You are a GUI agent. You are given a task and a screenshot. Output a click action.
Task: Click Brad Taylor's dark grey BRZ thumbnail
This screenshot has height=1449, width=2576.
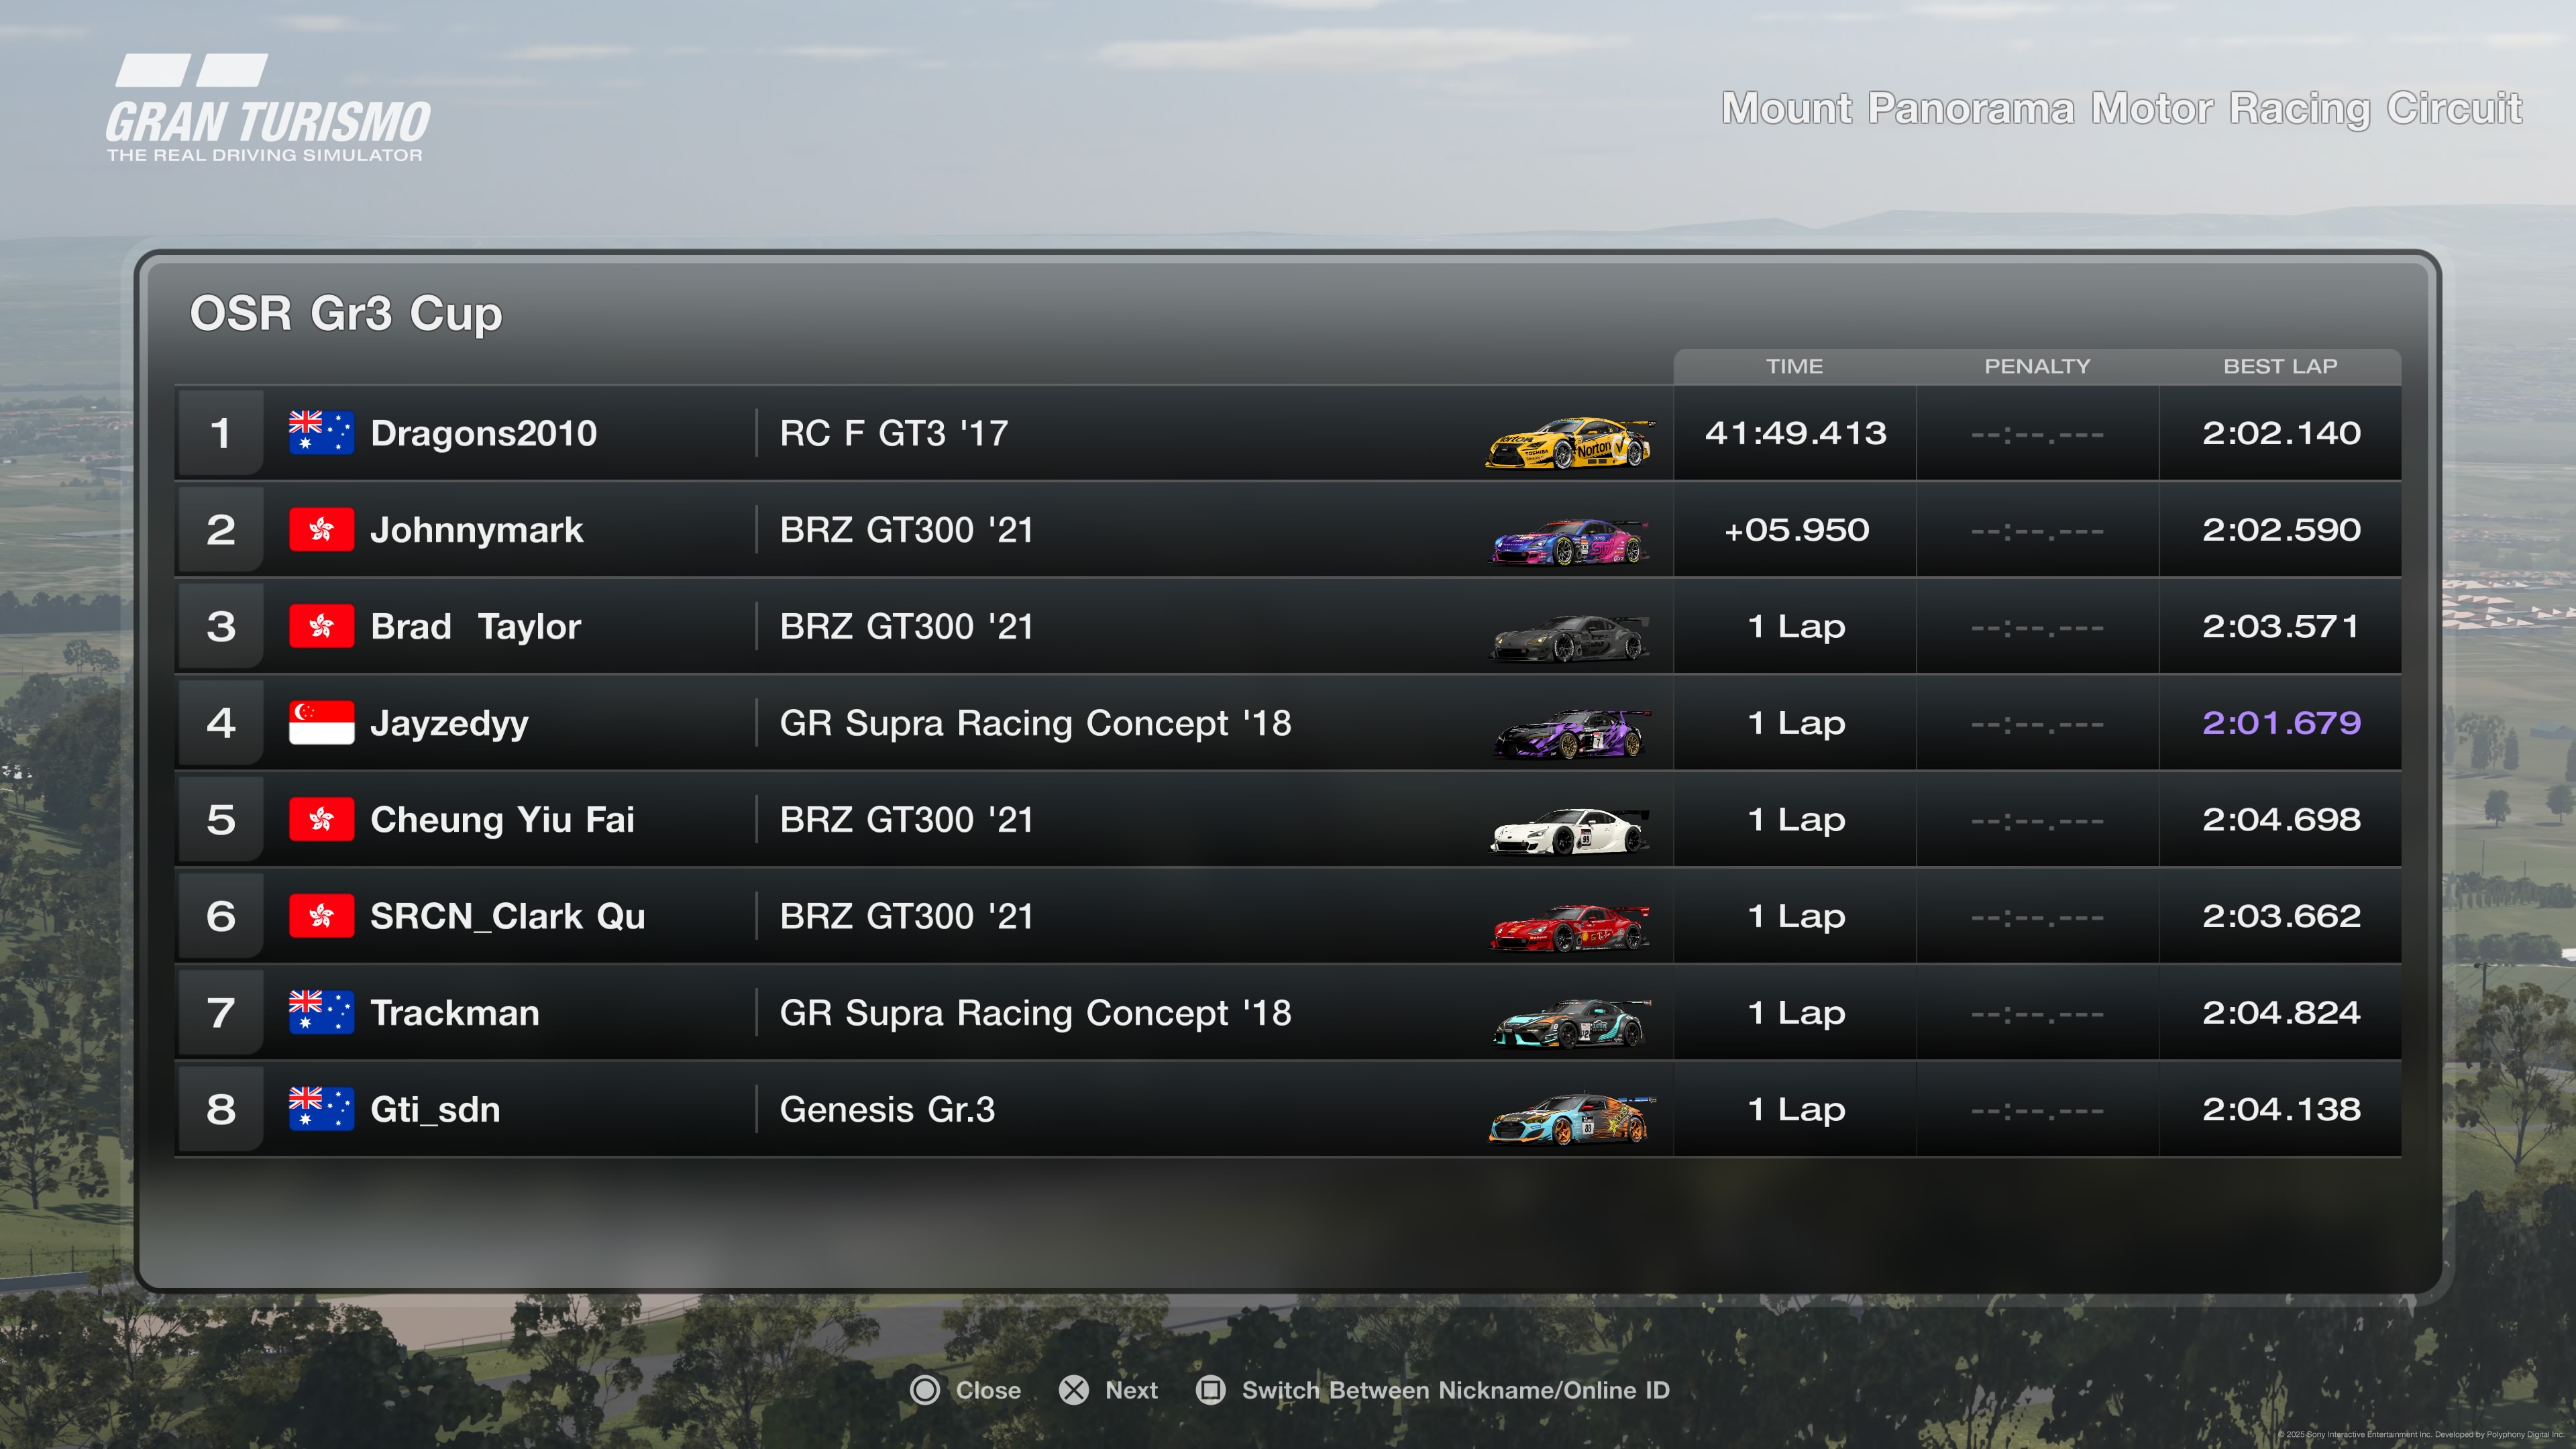point(1570,639)
